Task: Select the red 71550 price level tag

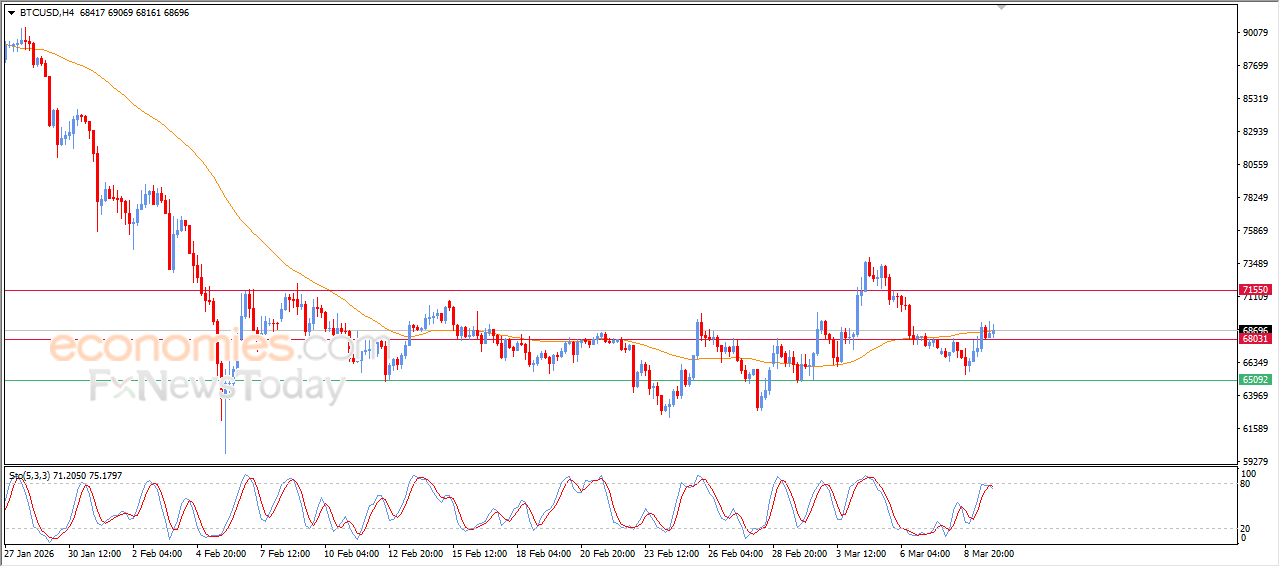Action: click(1255, 290)
